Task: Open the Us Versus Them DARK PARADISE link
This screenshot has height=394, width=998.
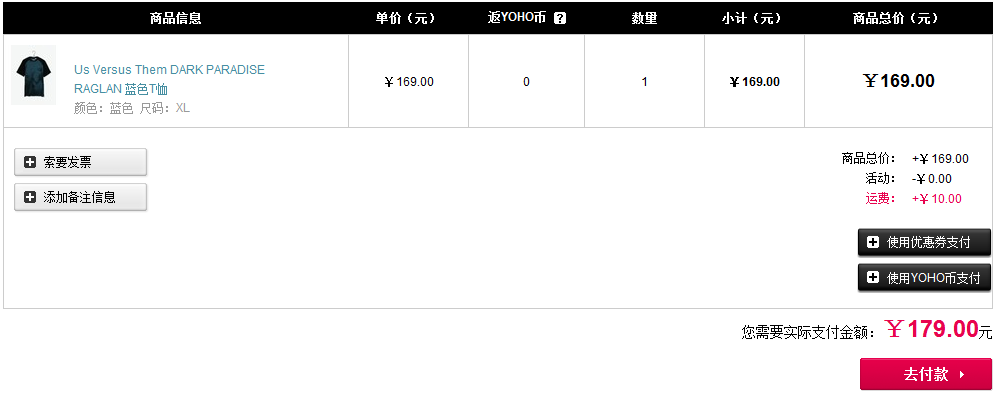Action: pos(169,69)
